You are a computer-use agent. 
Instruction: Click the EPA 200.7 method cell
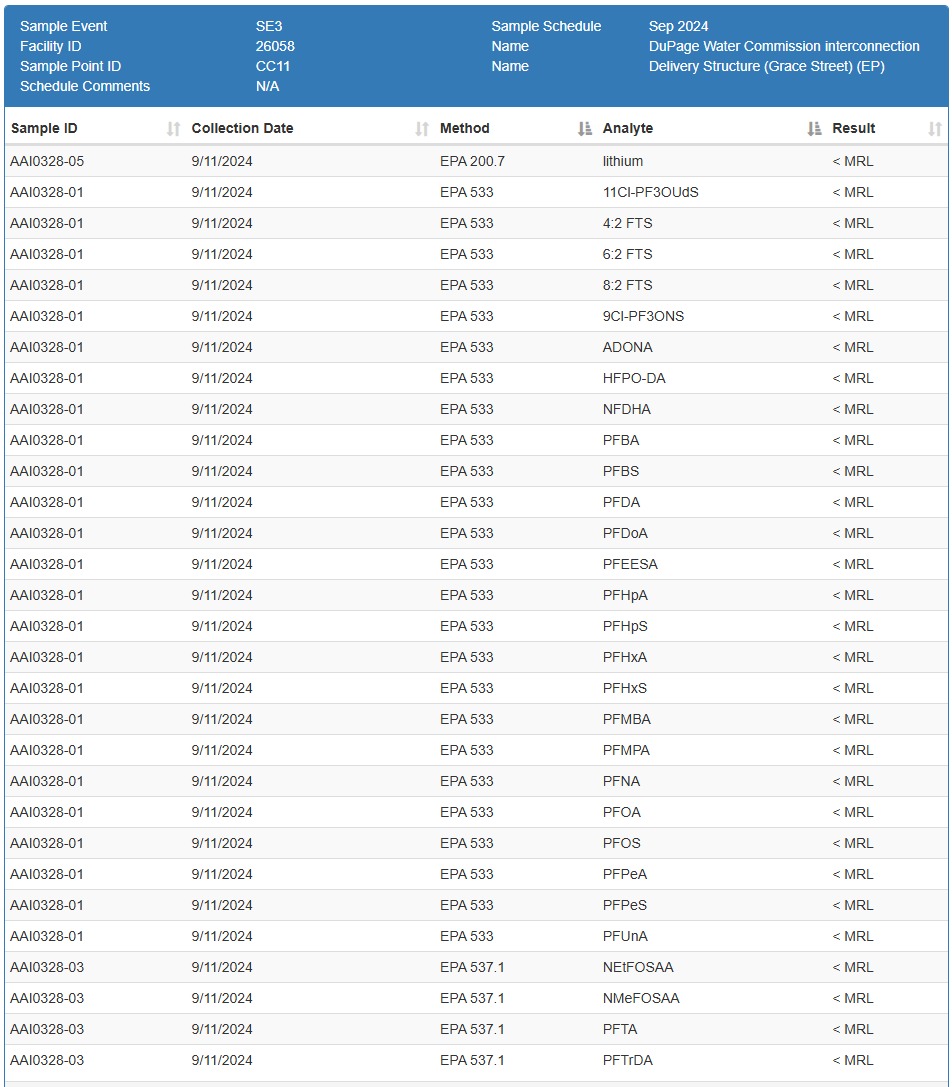[x=472, y=162]
